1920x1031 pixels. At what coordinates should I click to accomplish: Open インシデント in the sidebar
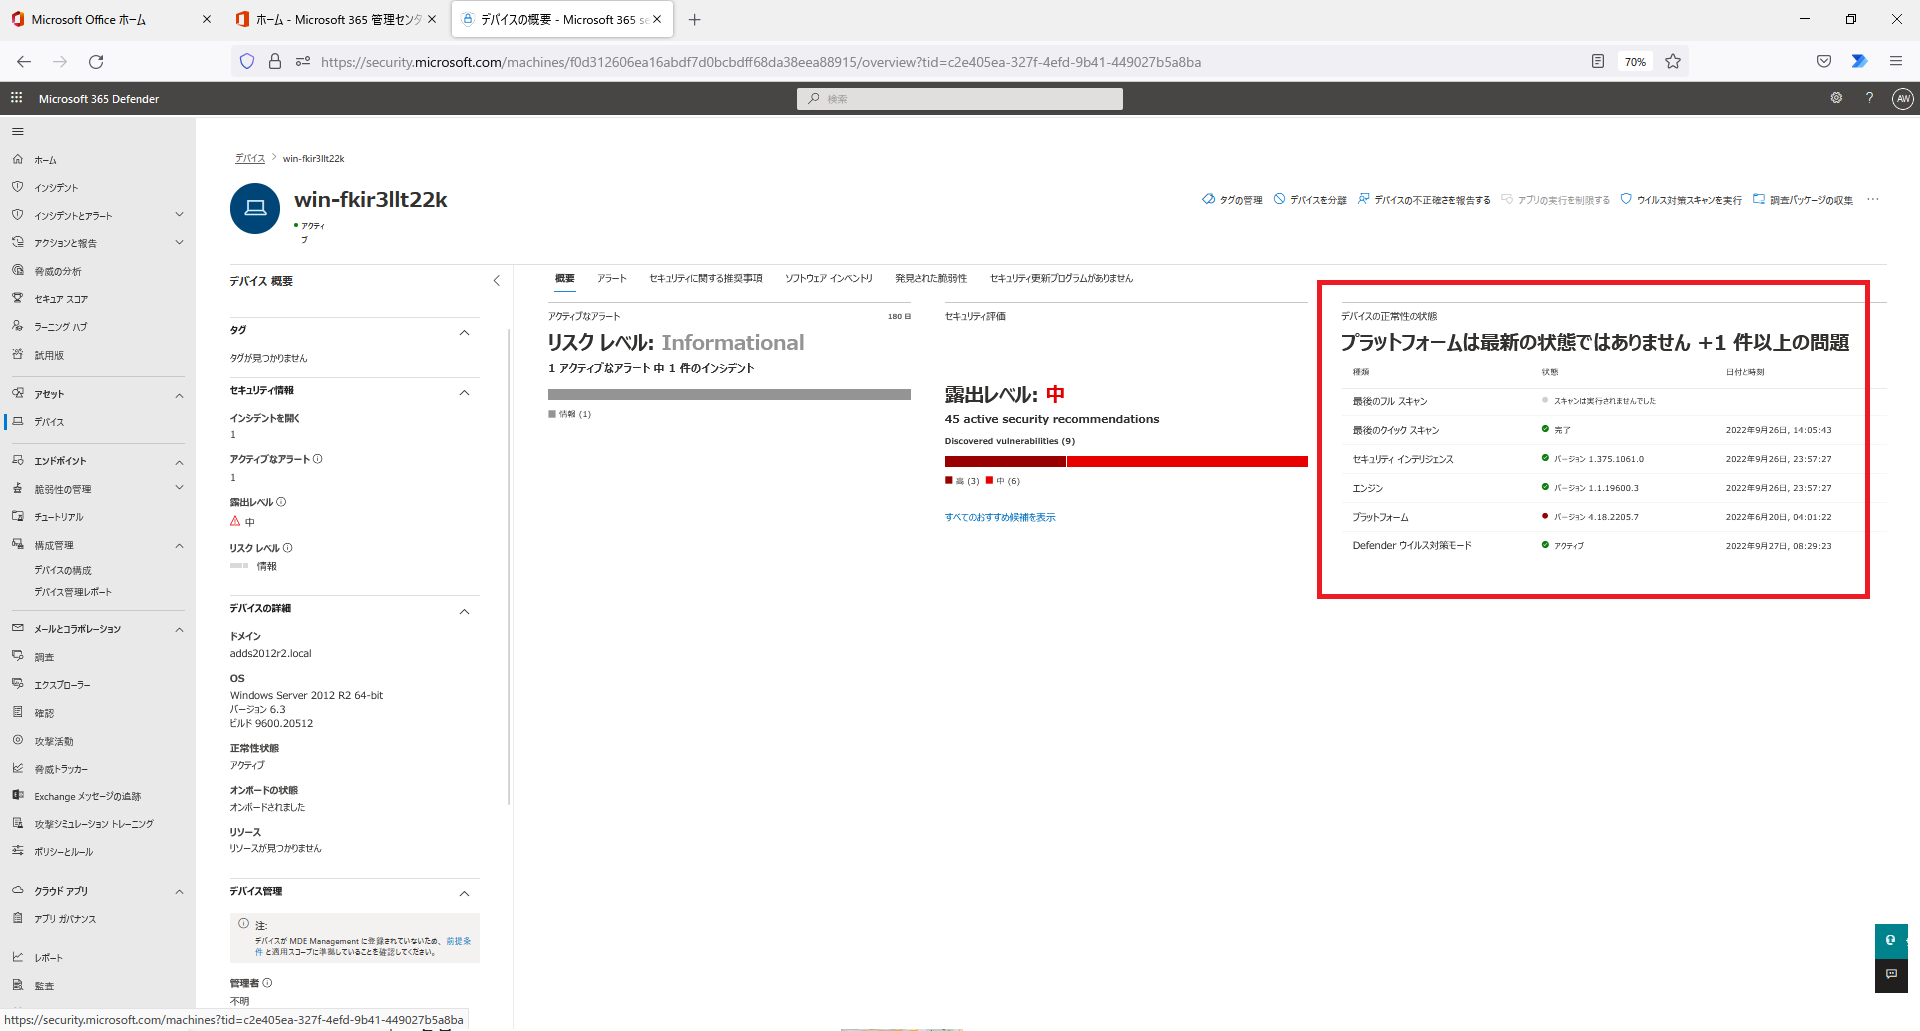56,188
